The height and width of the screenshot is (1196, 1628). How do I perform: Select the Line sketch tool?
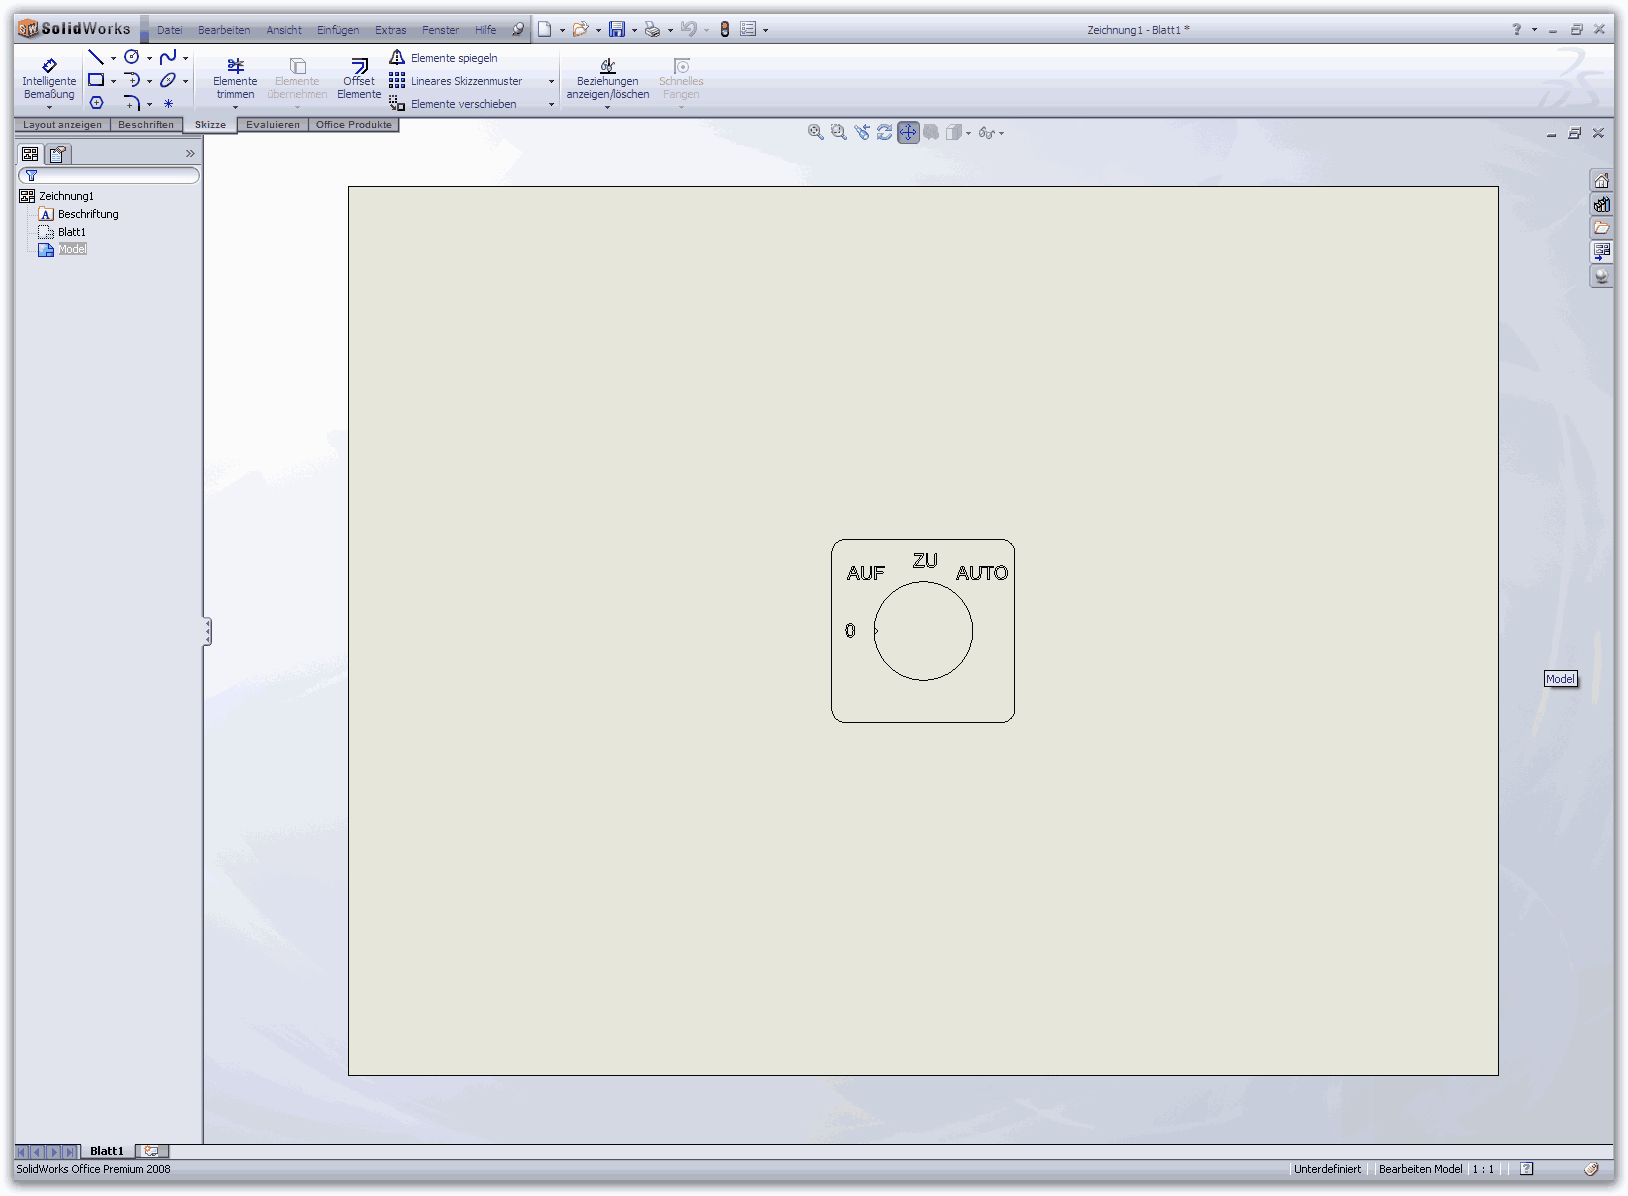click(x=96, y=57)
